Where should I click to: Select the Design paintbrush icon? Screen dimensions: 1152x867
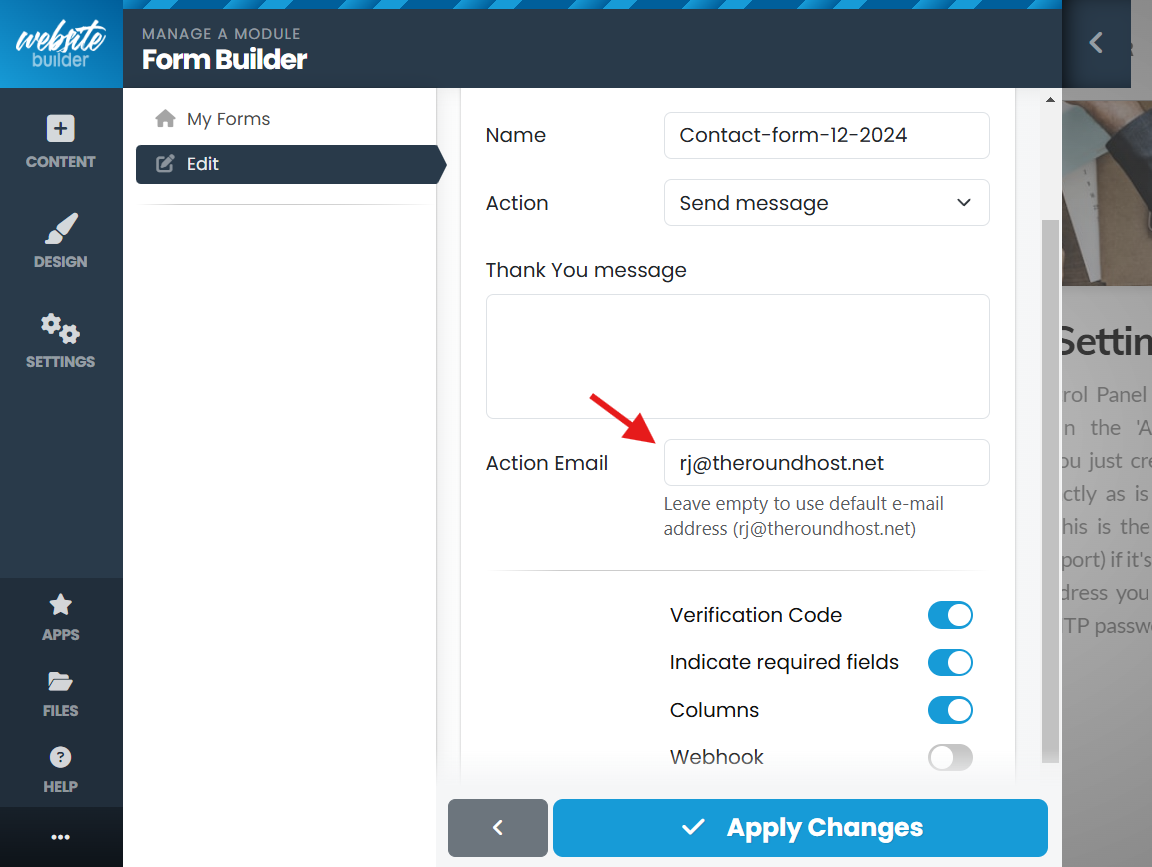[60, 240]
